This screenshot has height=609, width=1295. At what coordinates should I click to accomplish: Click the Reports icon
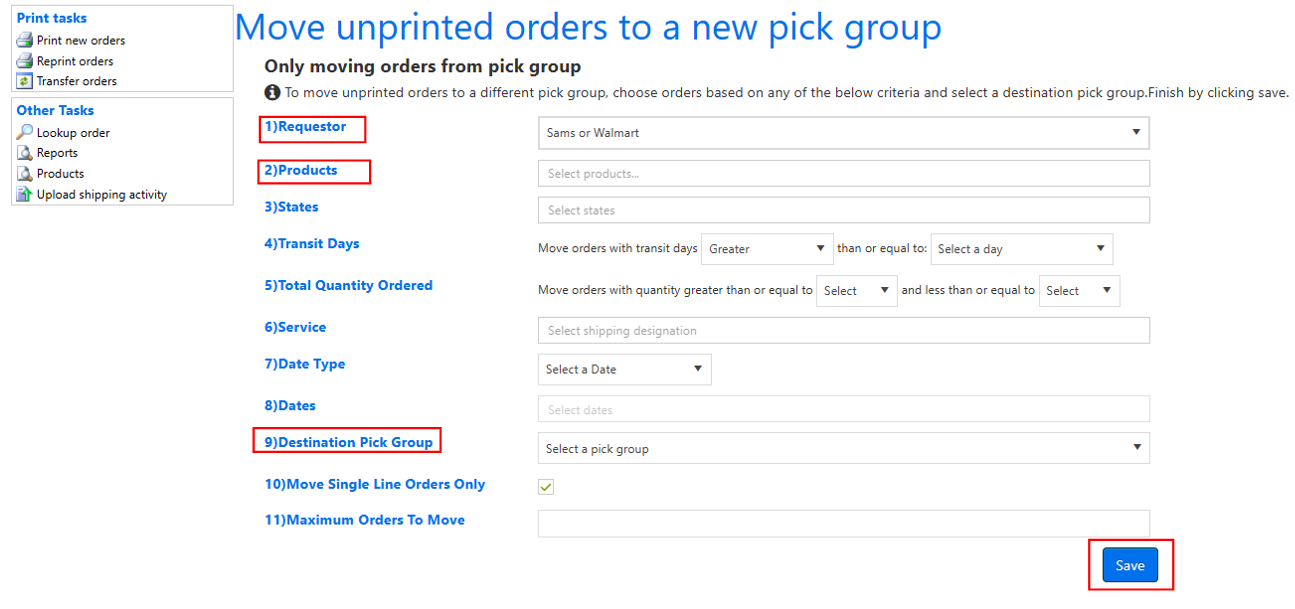pyautogui.click(x=25, y=153)
